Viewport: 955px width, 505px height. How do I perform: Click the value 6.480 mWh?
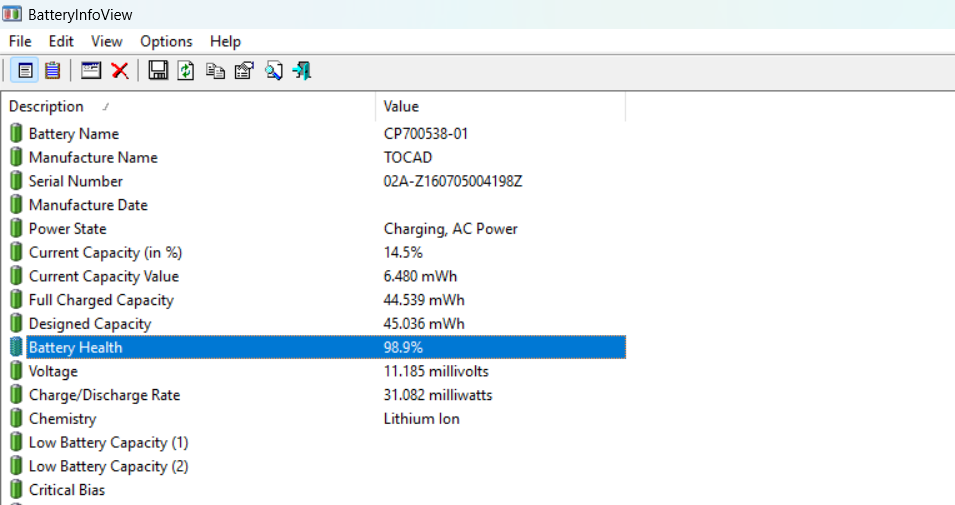420,276
